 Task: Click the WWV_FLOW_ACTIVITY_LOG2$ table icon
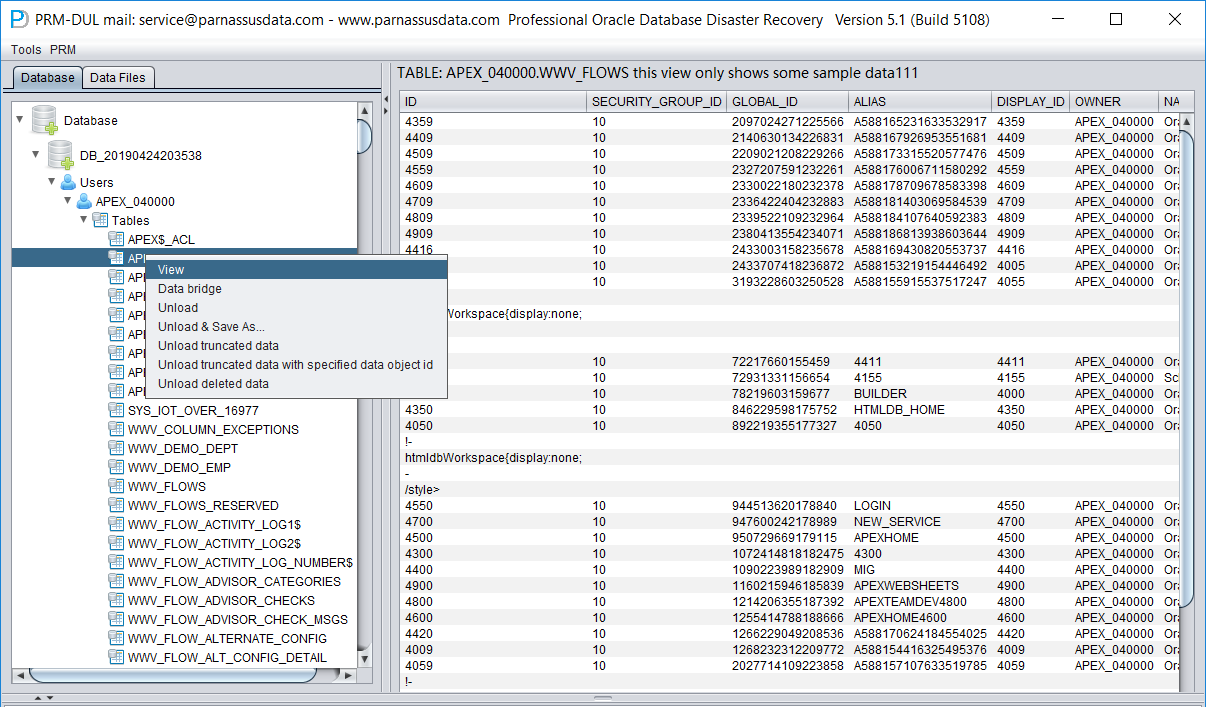pyautogui.click(x=116, y=543)
